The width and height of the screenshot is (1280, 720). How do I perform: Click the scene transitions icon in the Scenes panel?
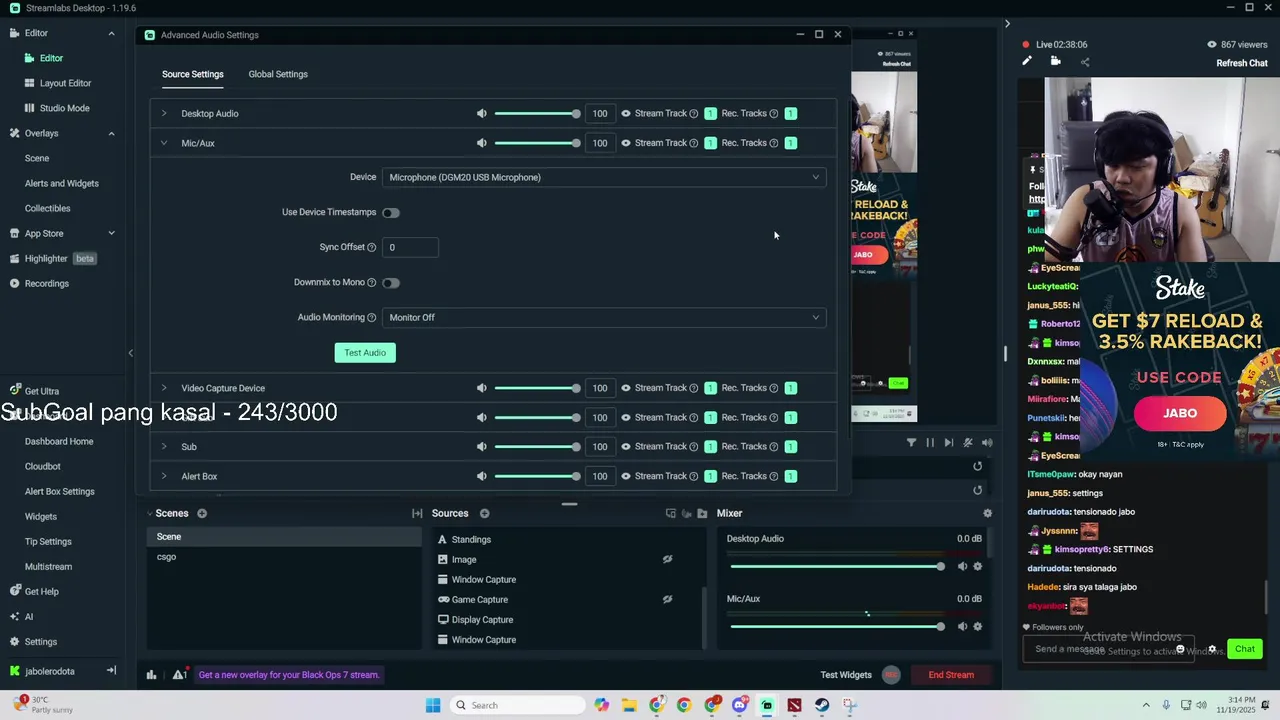pos(417,513)
